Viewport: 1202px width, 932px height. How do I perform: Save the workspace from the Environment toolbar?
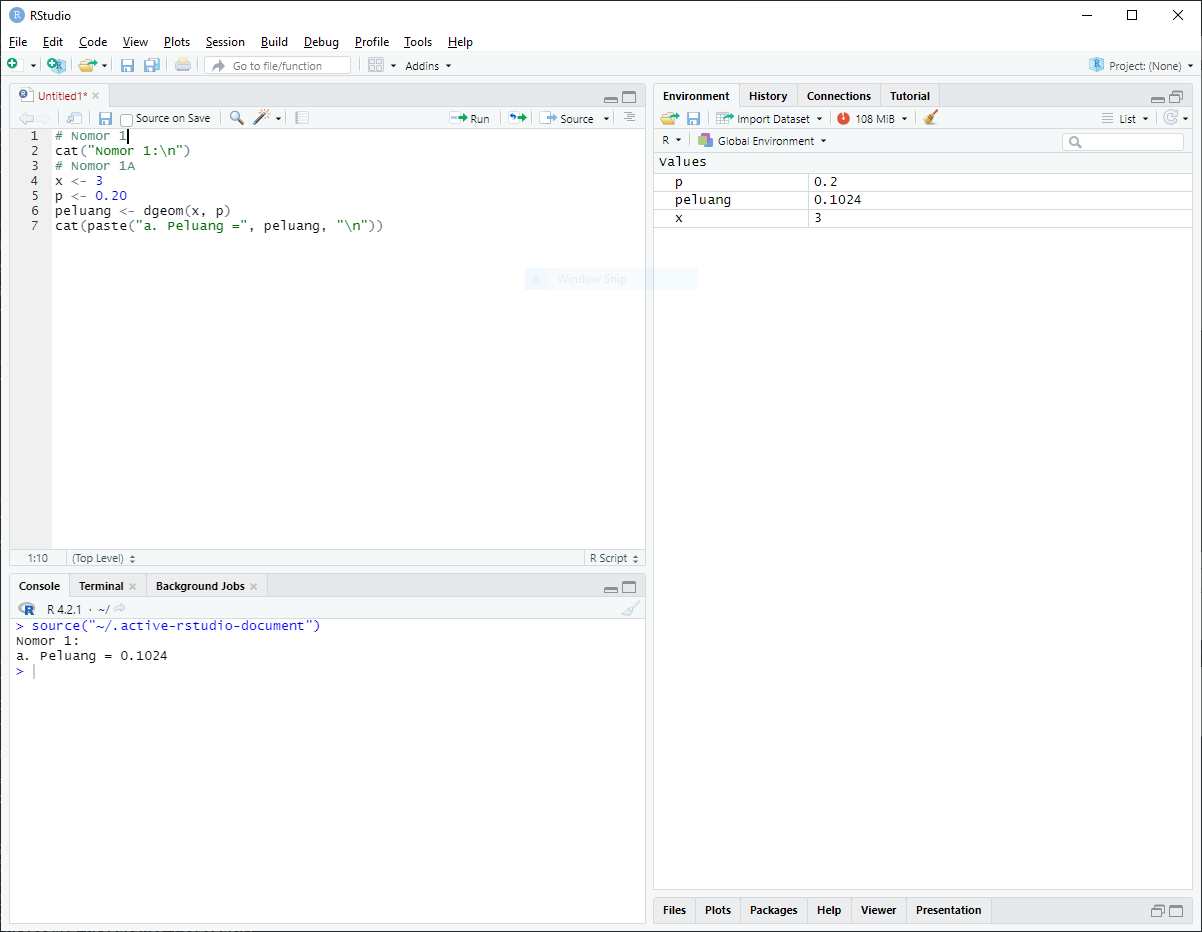pos(693,118)
